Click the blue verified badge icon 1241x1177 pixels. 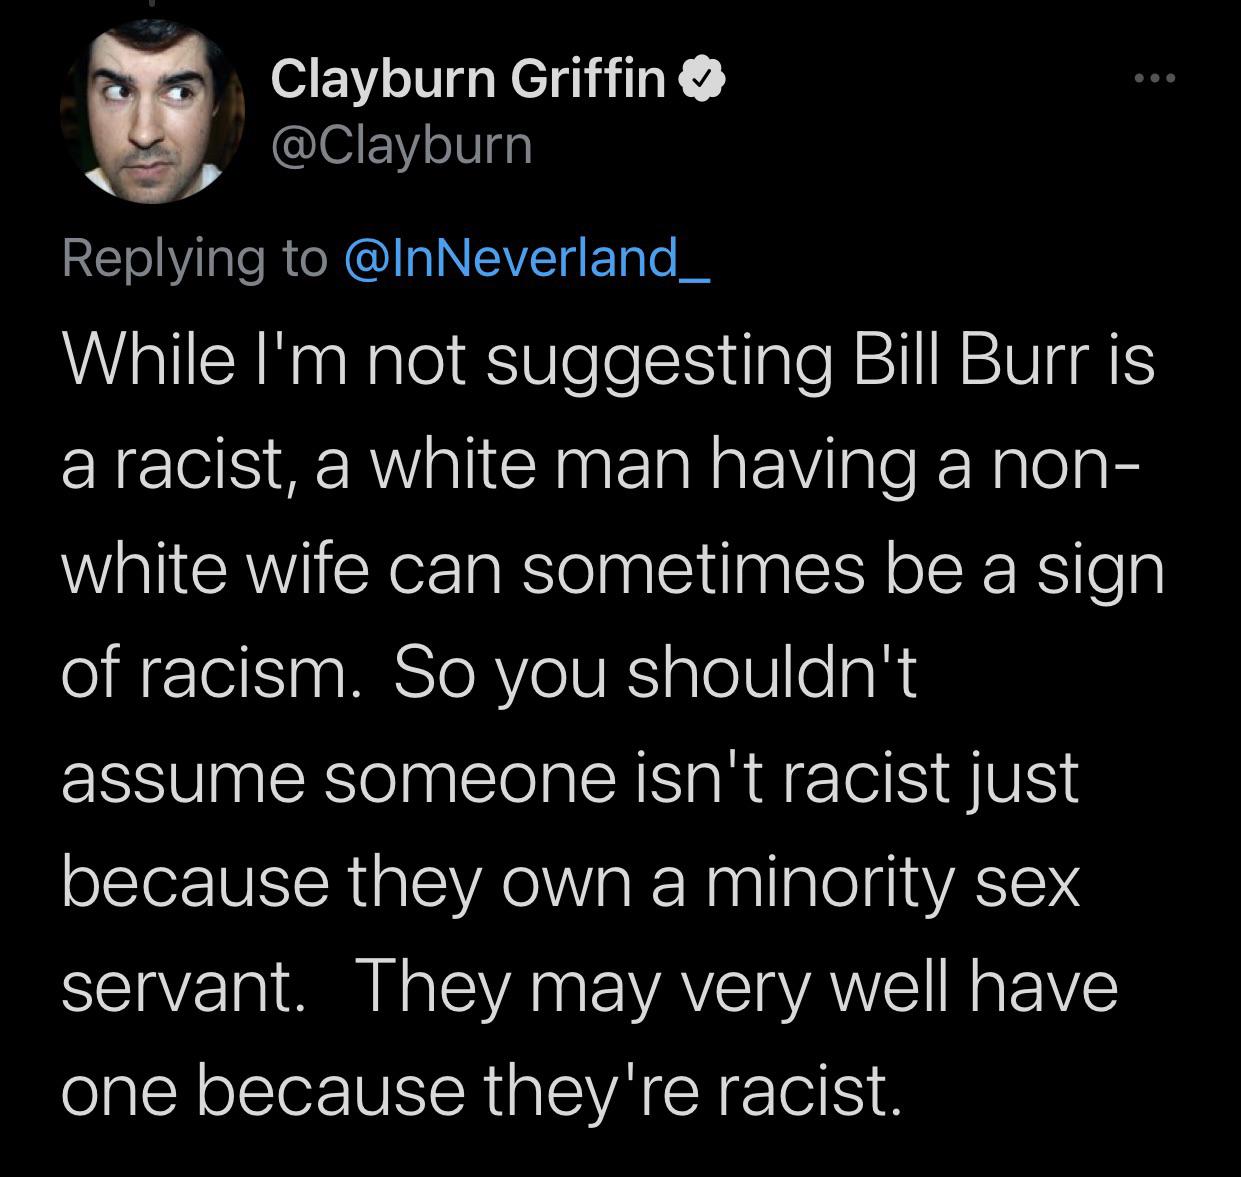[x=702, y=79]
